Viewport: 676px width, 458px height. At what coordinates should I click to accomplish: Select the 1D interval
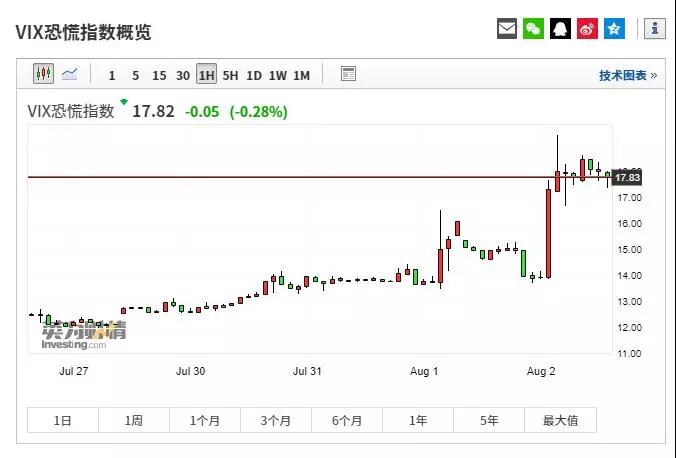(254, 75)
